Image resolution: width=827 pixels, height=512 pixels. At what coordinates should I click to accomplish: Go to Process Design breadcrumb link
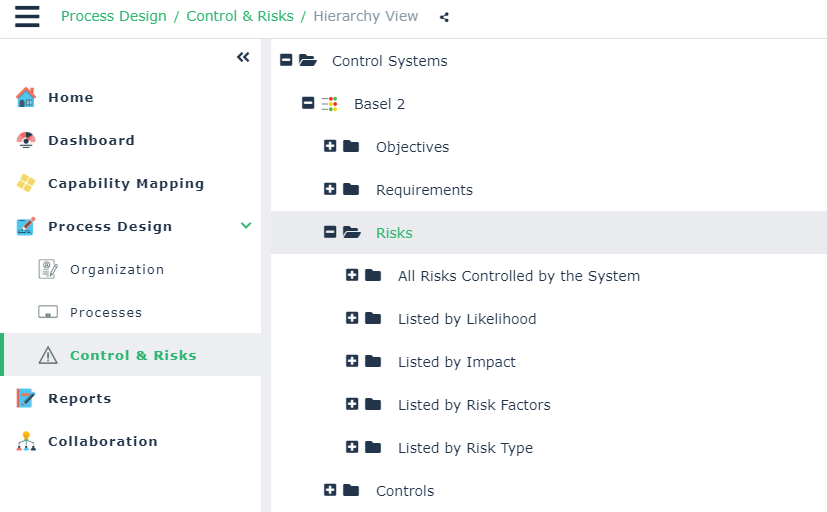click(x=114, y=17)
